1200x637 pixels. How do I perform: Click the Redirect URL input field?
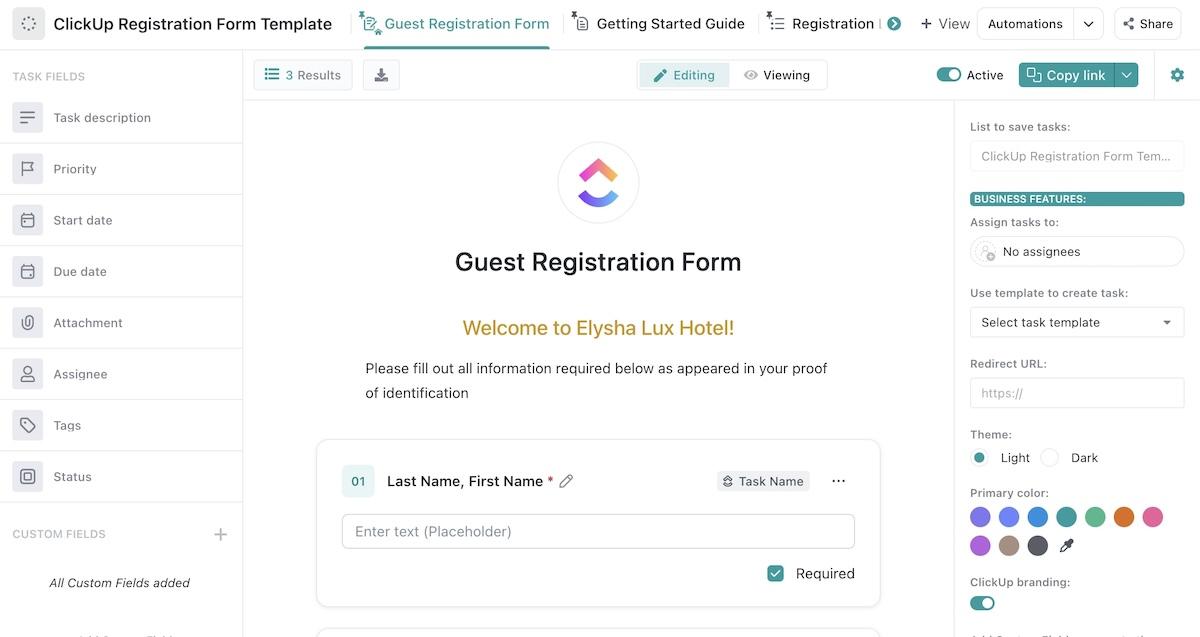click(x=1076, y=393)
